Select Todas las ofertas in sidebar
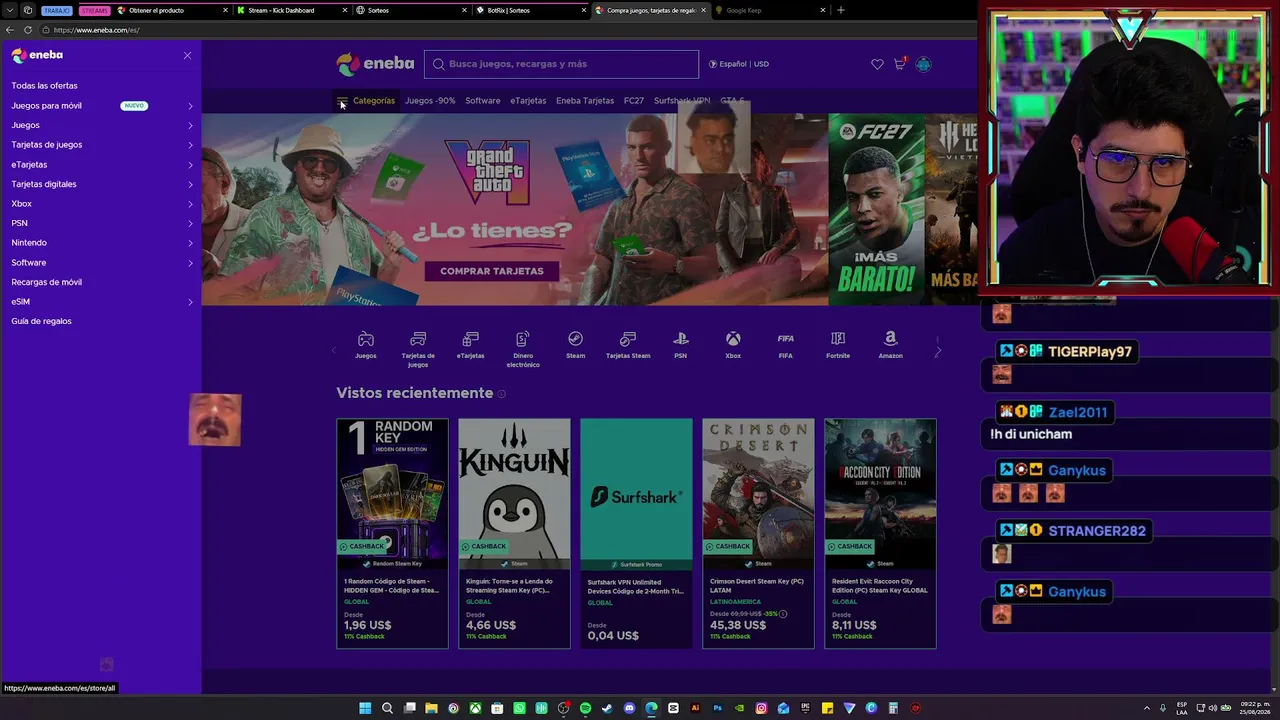The image size is (1280, 720). [44, 86]
